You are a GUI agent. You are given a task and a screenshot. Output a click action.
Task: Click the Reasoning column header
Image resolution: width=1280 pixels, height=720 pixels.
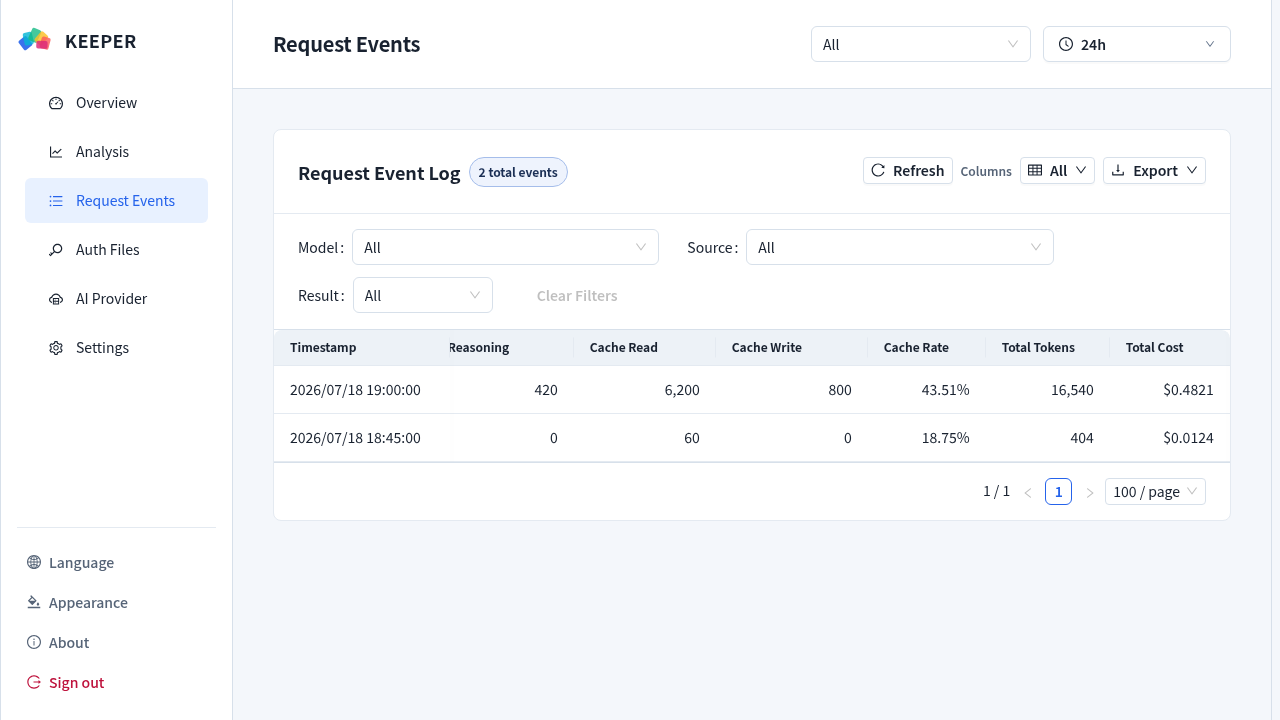click(x=479, y=348)
